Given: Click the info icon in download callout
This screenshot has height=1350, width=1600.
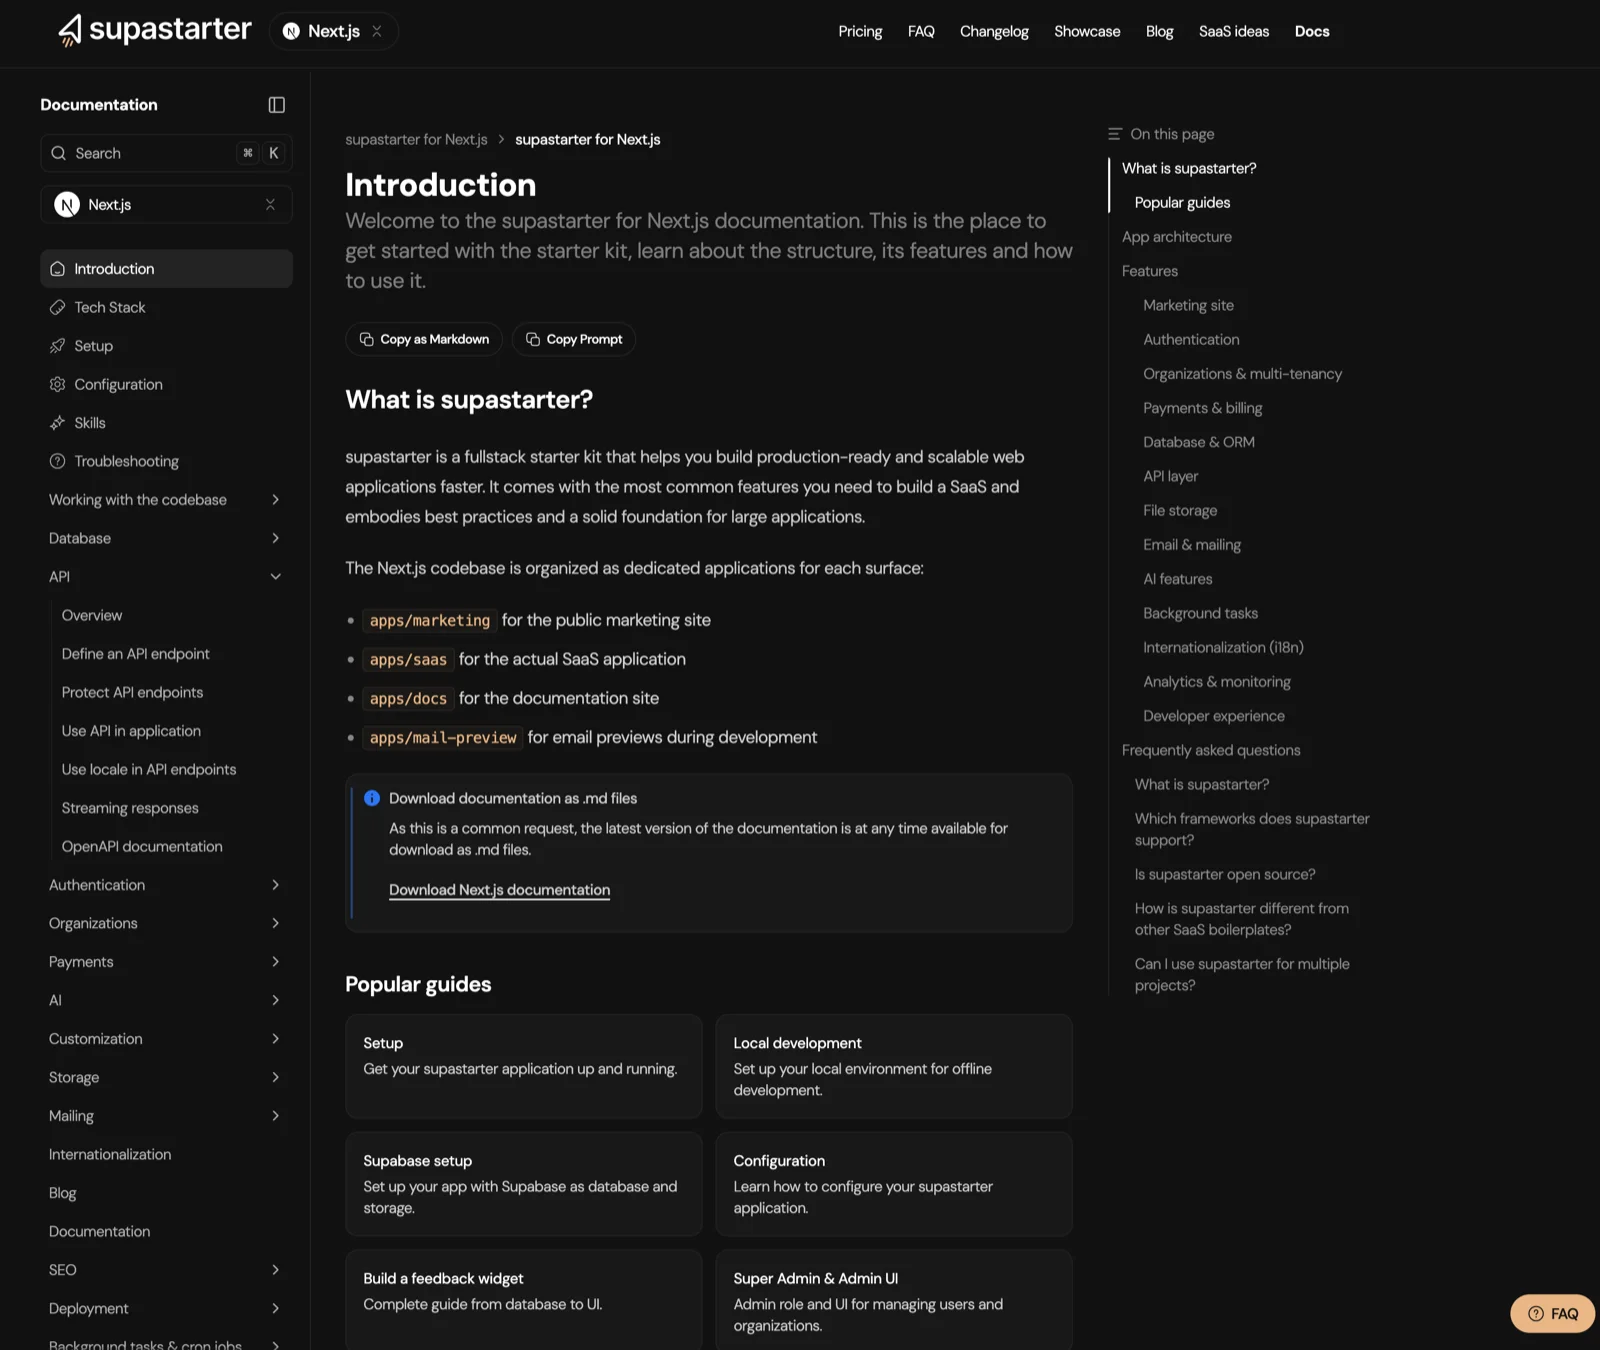Looking at the screenshot, I should [372, 798].
